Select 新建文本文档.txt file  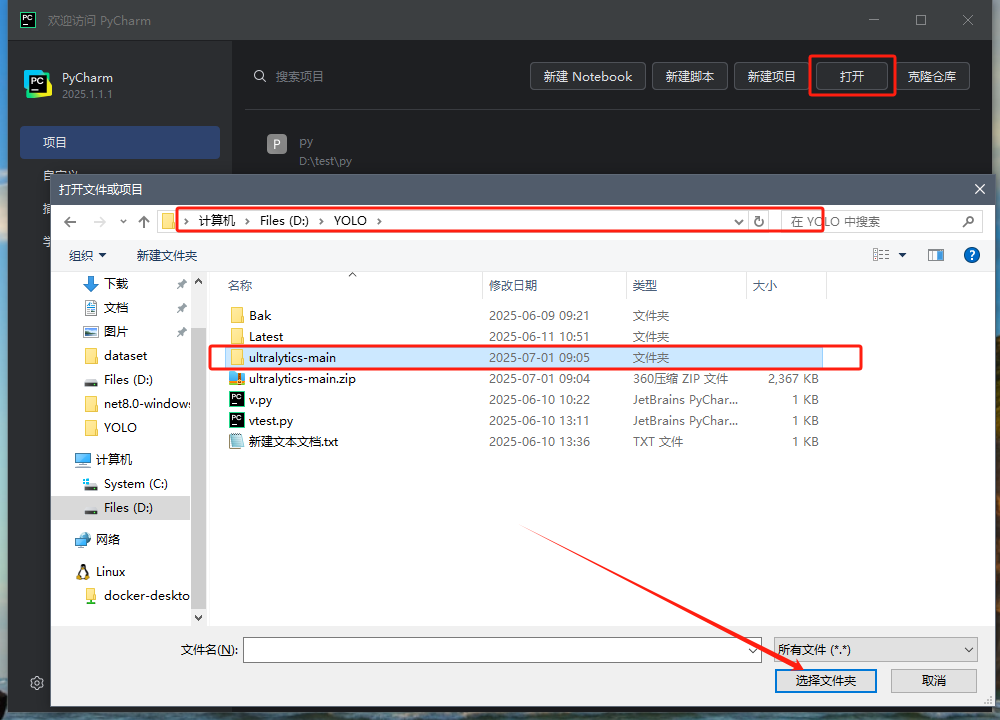[x=293, y=442]
